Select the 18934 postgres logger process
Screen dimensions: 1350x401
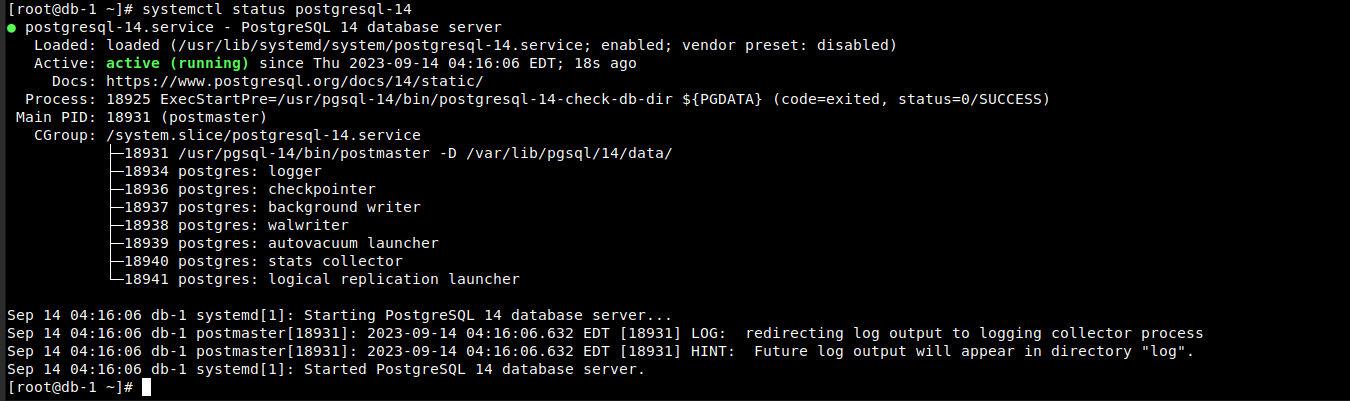click(222, 171)
